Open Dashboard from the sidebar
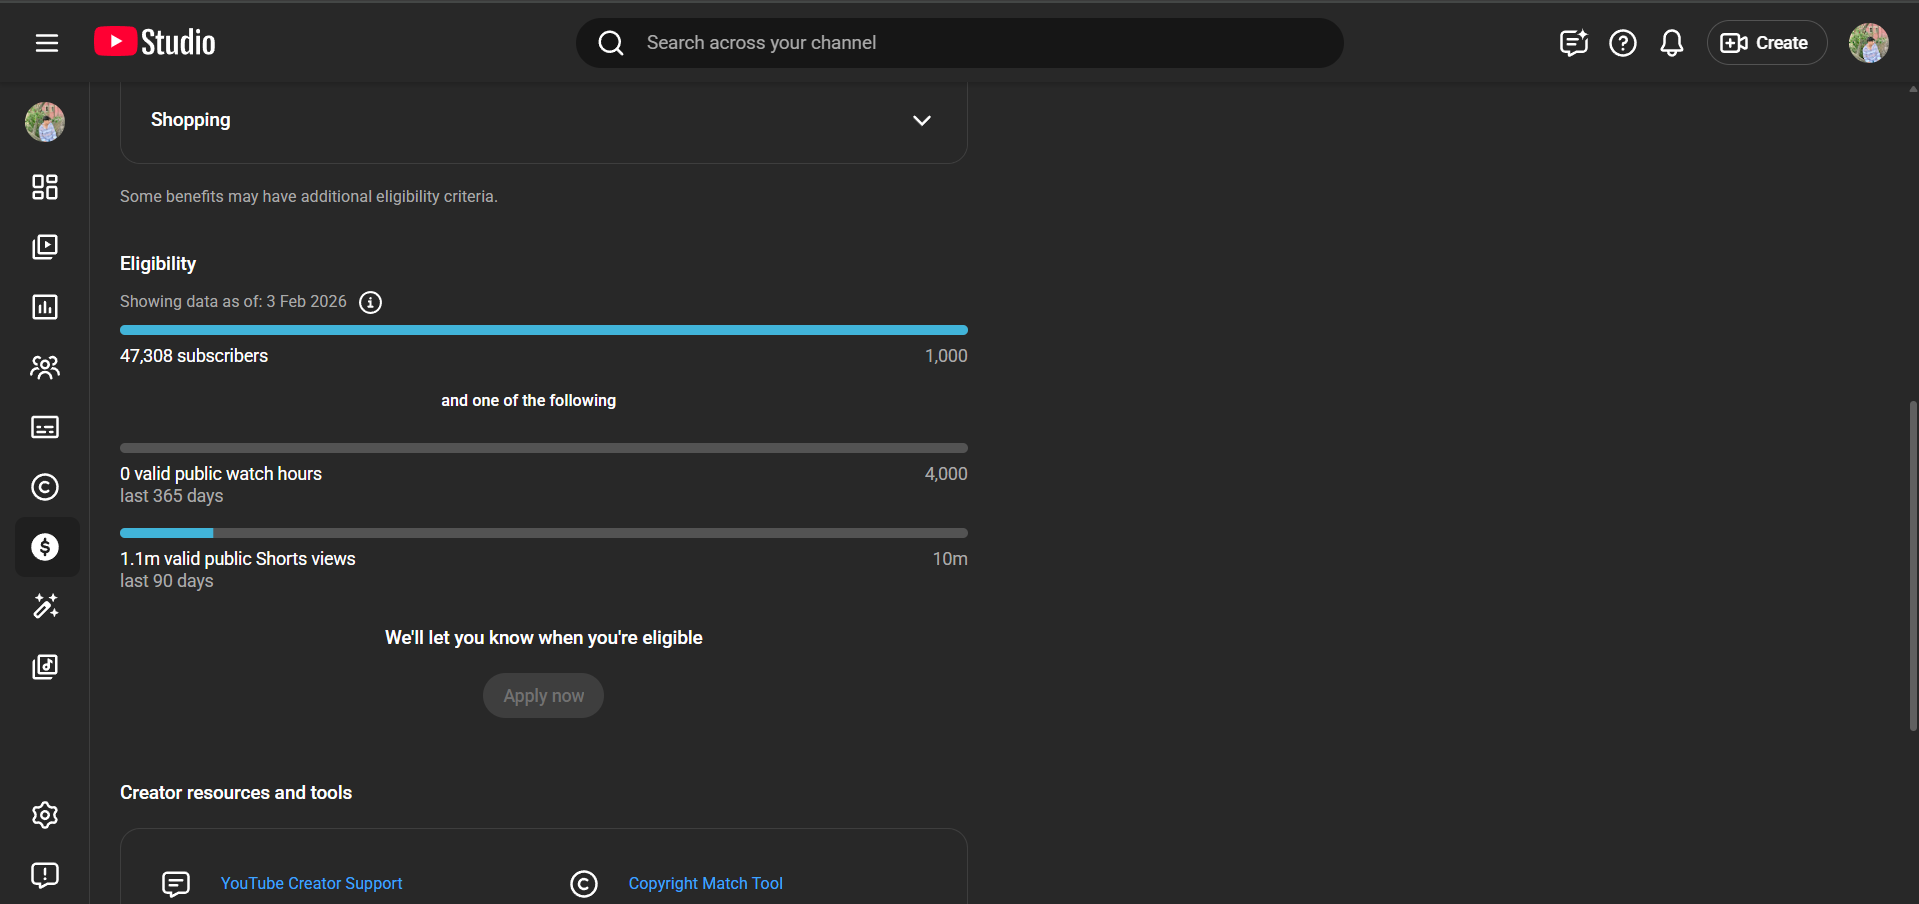Viewport: 1919px width, 904px height. 45,187
